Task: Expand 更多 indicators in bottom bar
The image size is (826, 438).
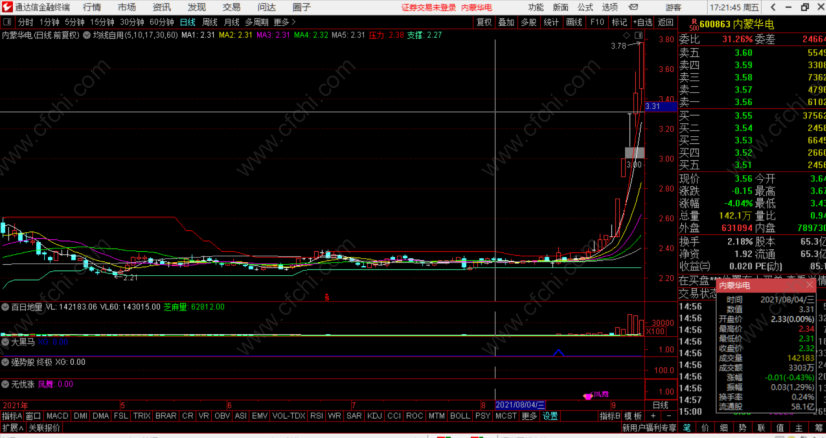Action: pos(529,416)
